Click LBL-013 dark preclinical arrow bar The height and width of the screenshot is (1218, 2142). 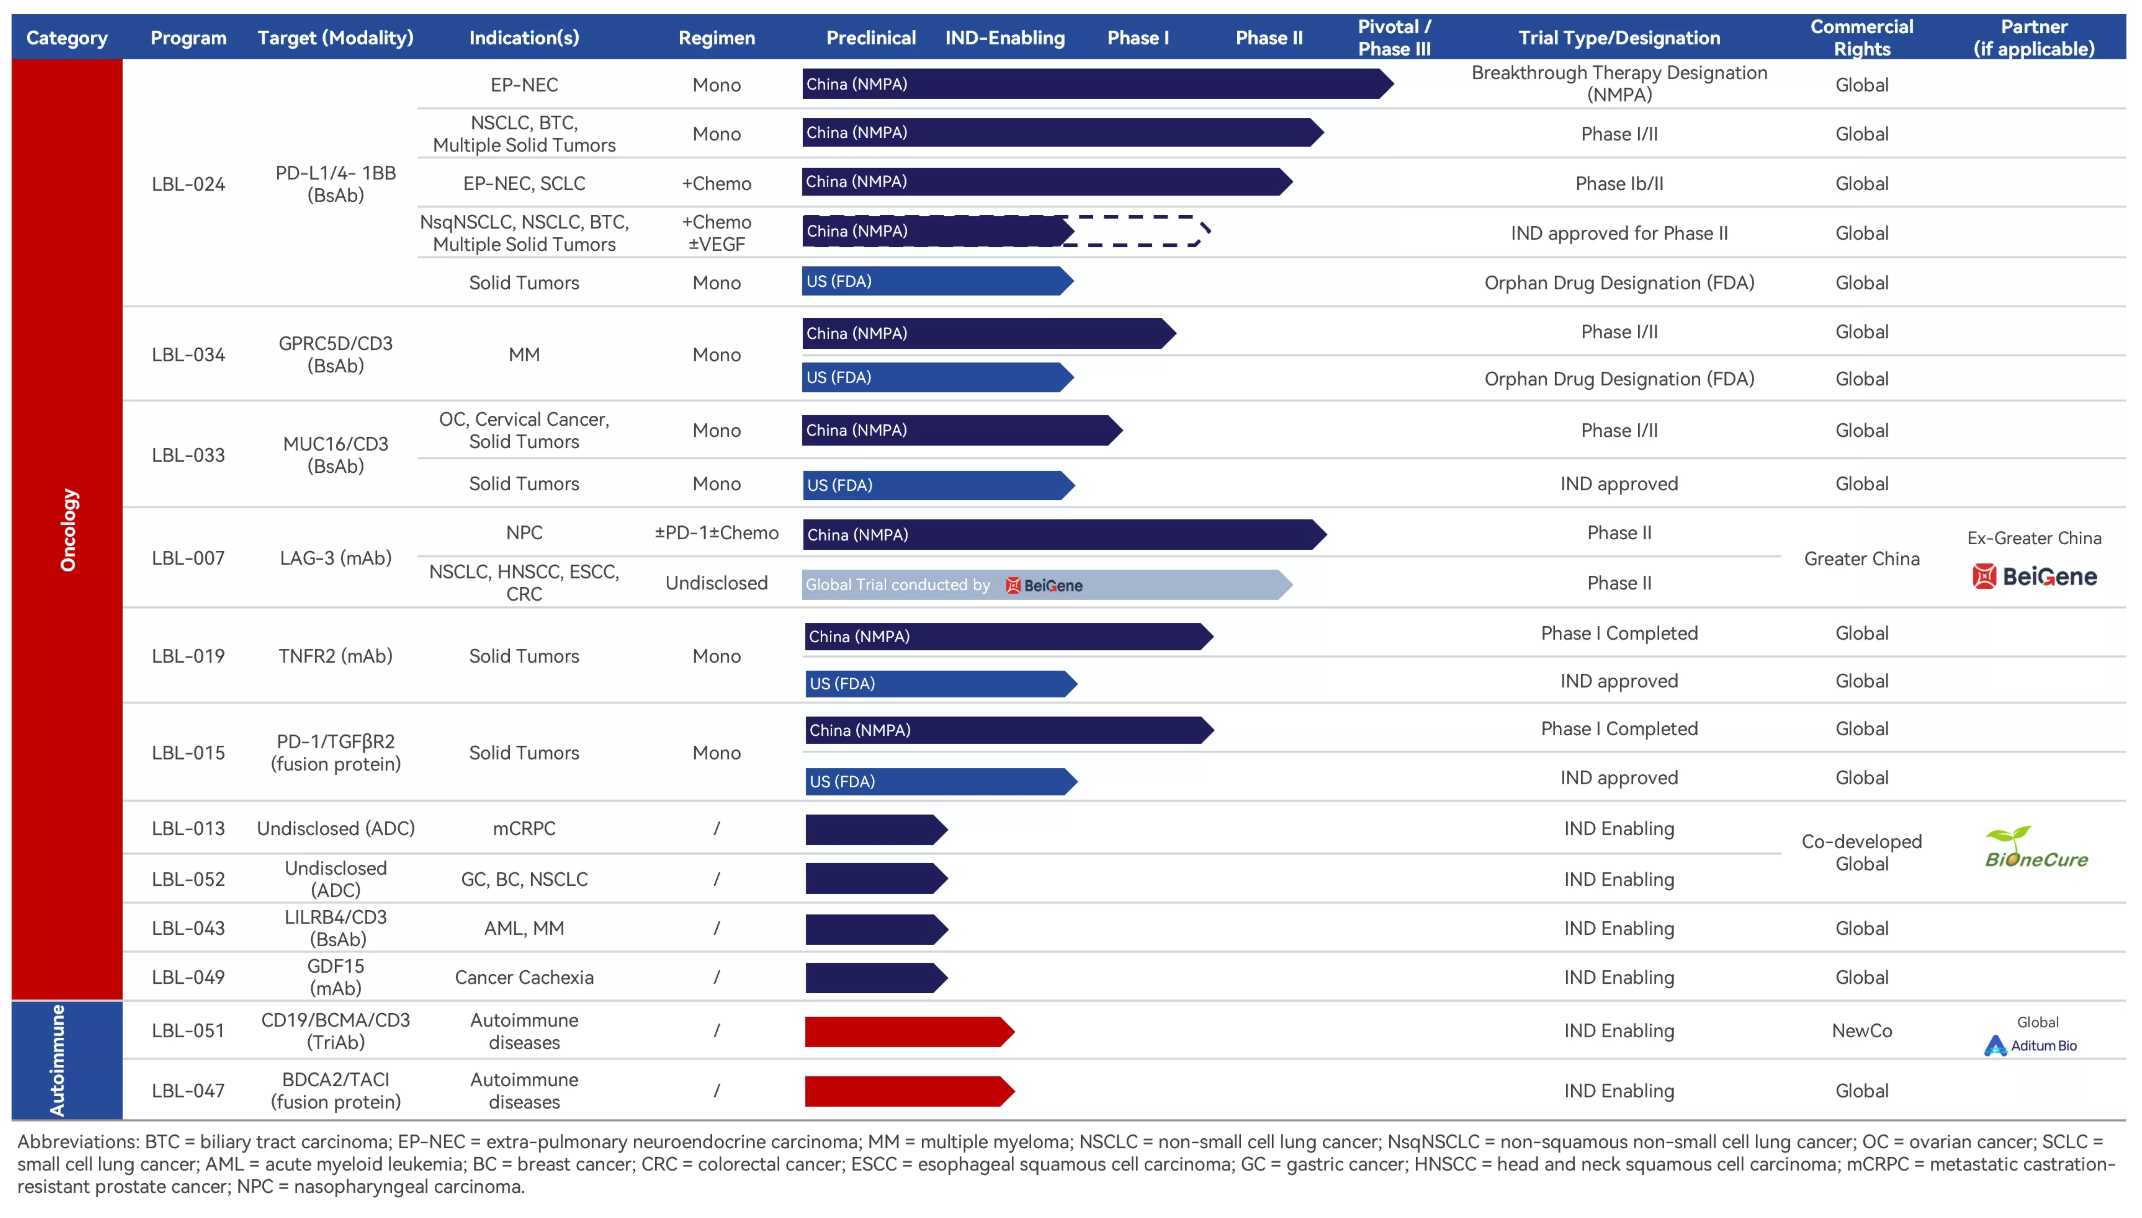click(875, 829)
